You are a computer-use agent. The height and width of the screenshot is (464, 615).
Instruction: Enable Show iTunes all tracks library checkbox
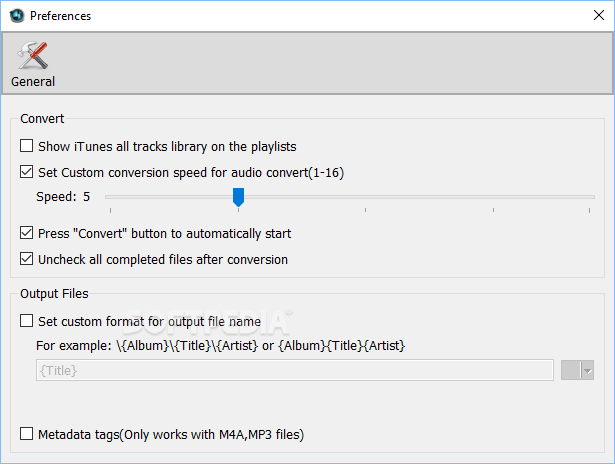(x=26, y=146)
